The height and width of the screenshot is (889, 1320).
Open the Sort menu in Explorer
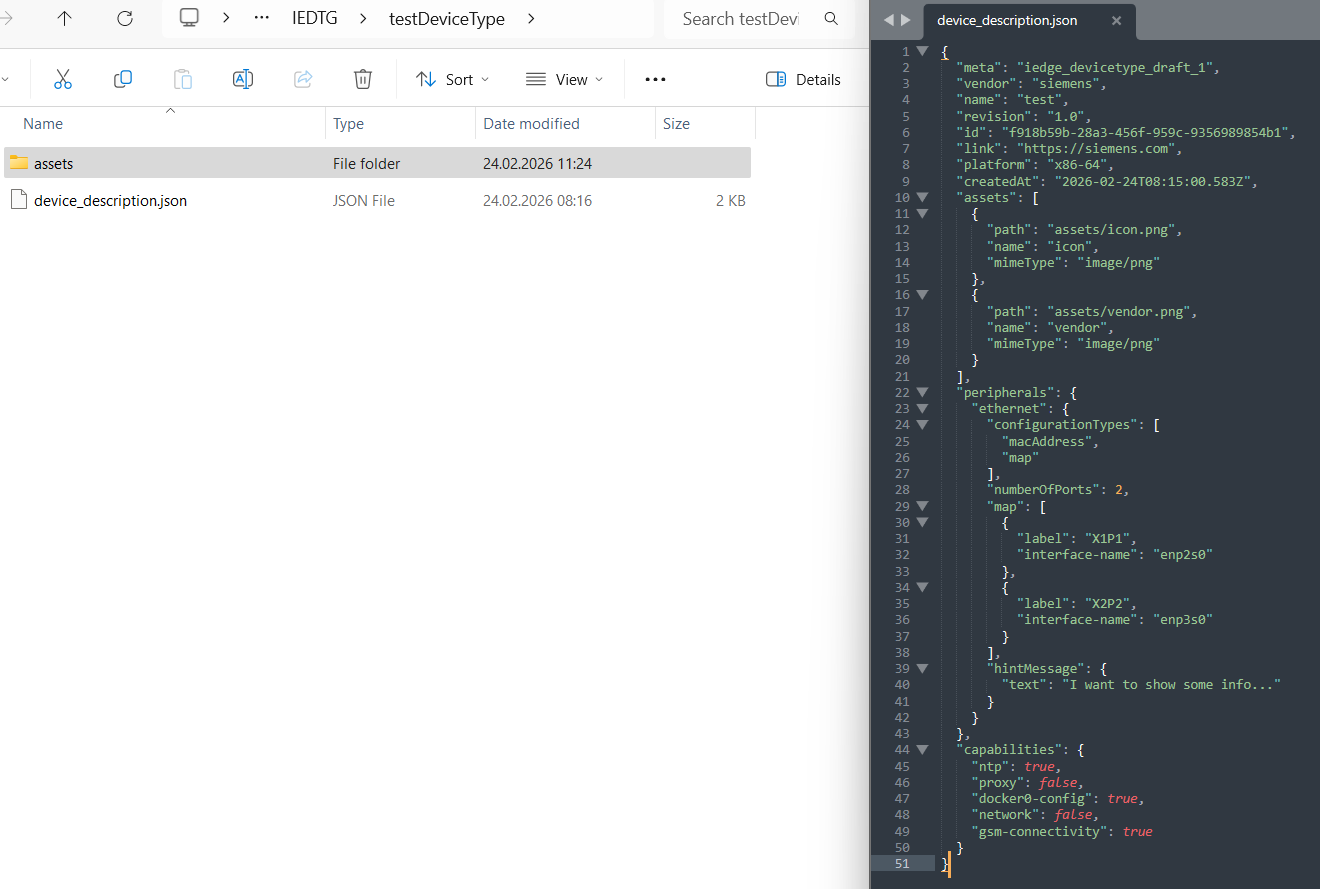point(453,79)
